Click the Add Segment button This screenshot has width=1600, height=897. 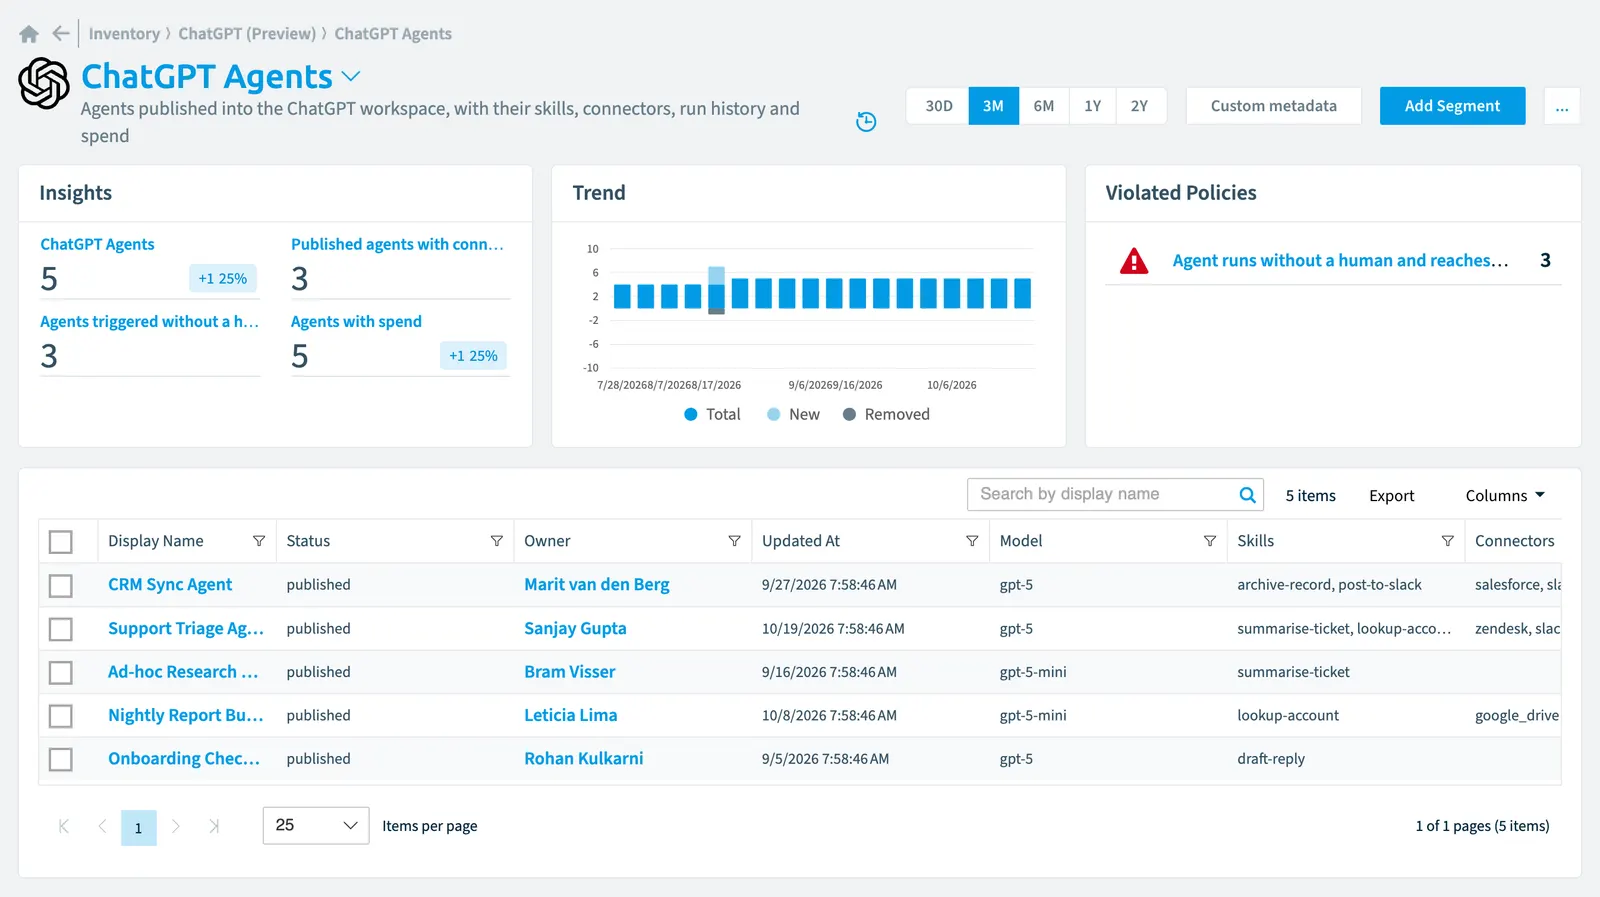(x=1453, y=106)
